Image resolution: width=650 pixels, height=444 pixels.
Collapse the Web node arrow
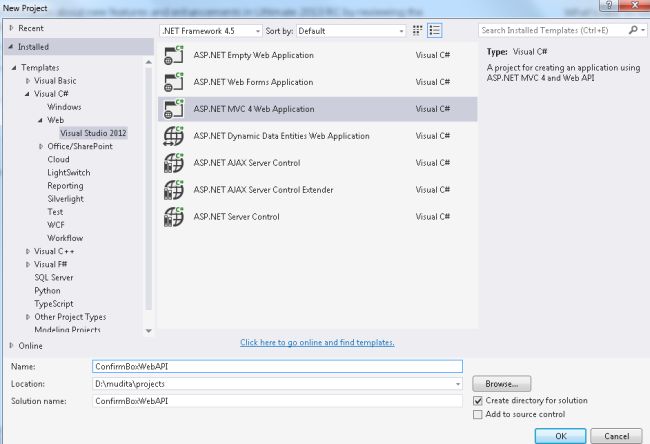coord(41,120)
